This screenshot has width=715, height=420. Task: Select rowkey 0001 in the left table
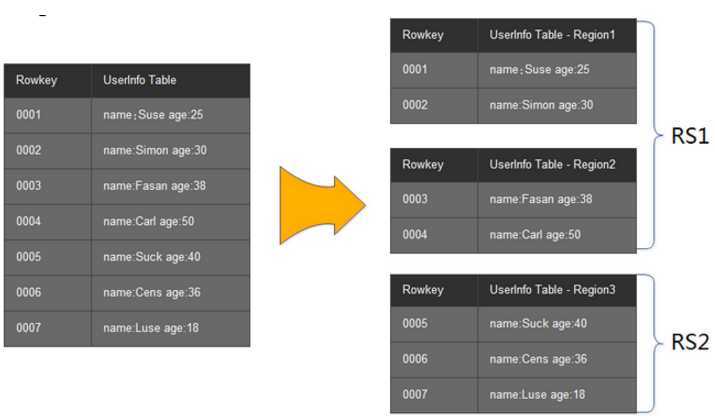tap(28, 114)
